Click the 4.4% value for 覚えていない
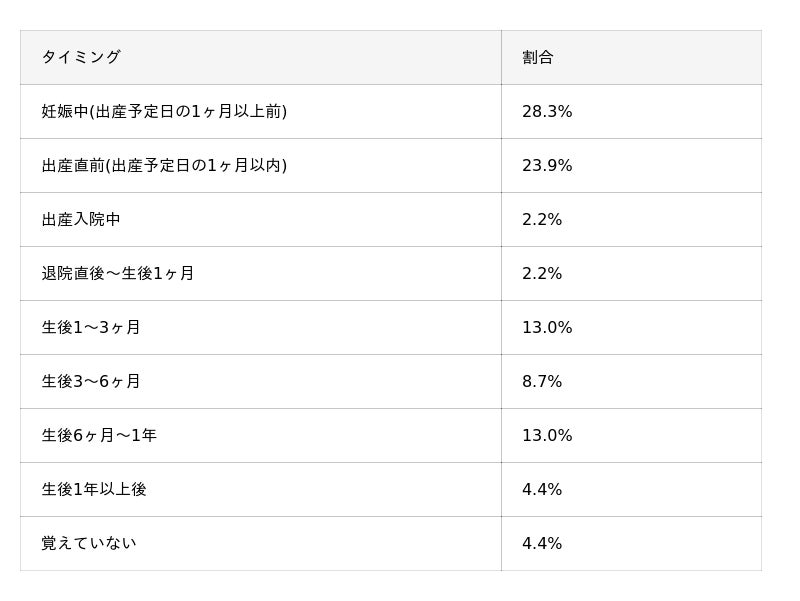The height and width of the screenshot is (601, 800). tap(542, 543)
